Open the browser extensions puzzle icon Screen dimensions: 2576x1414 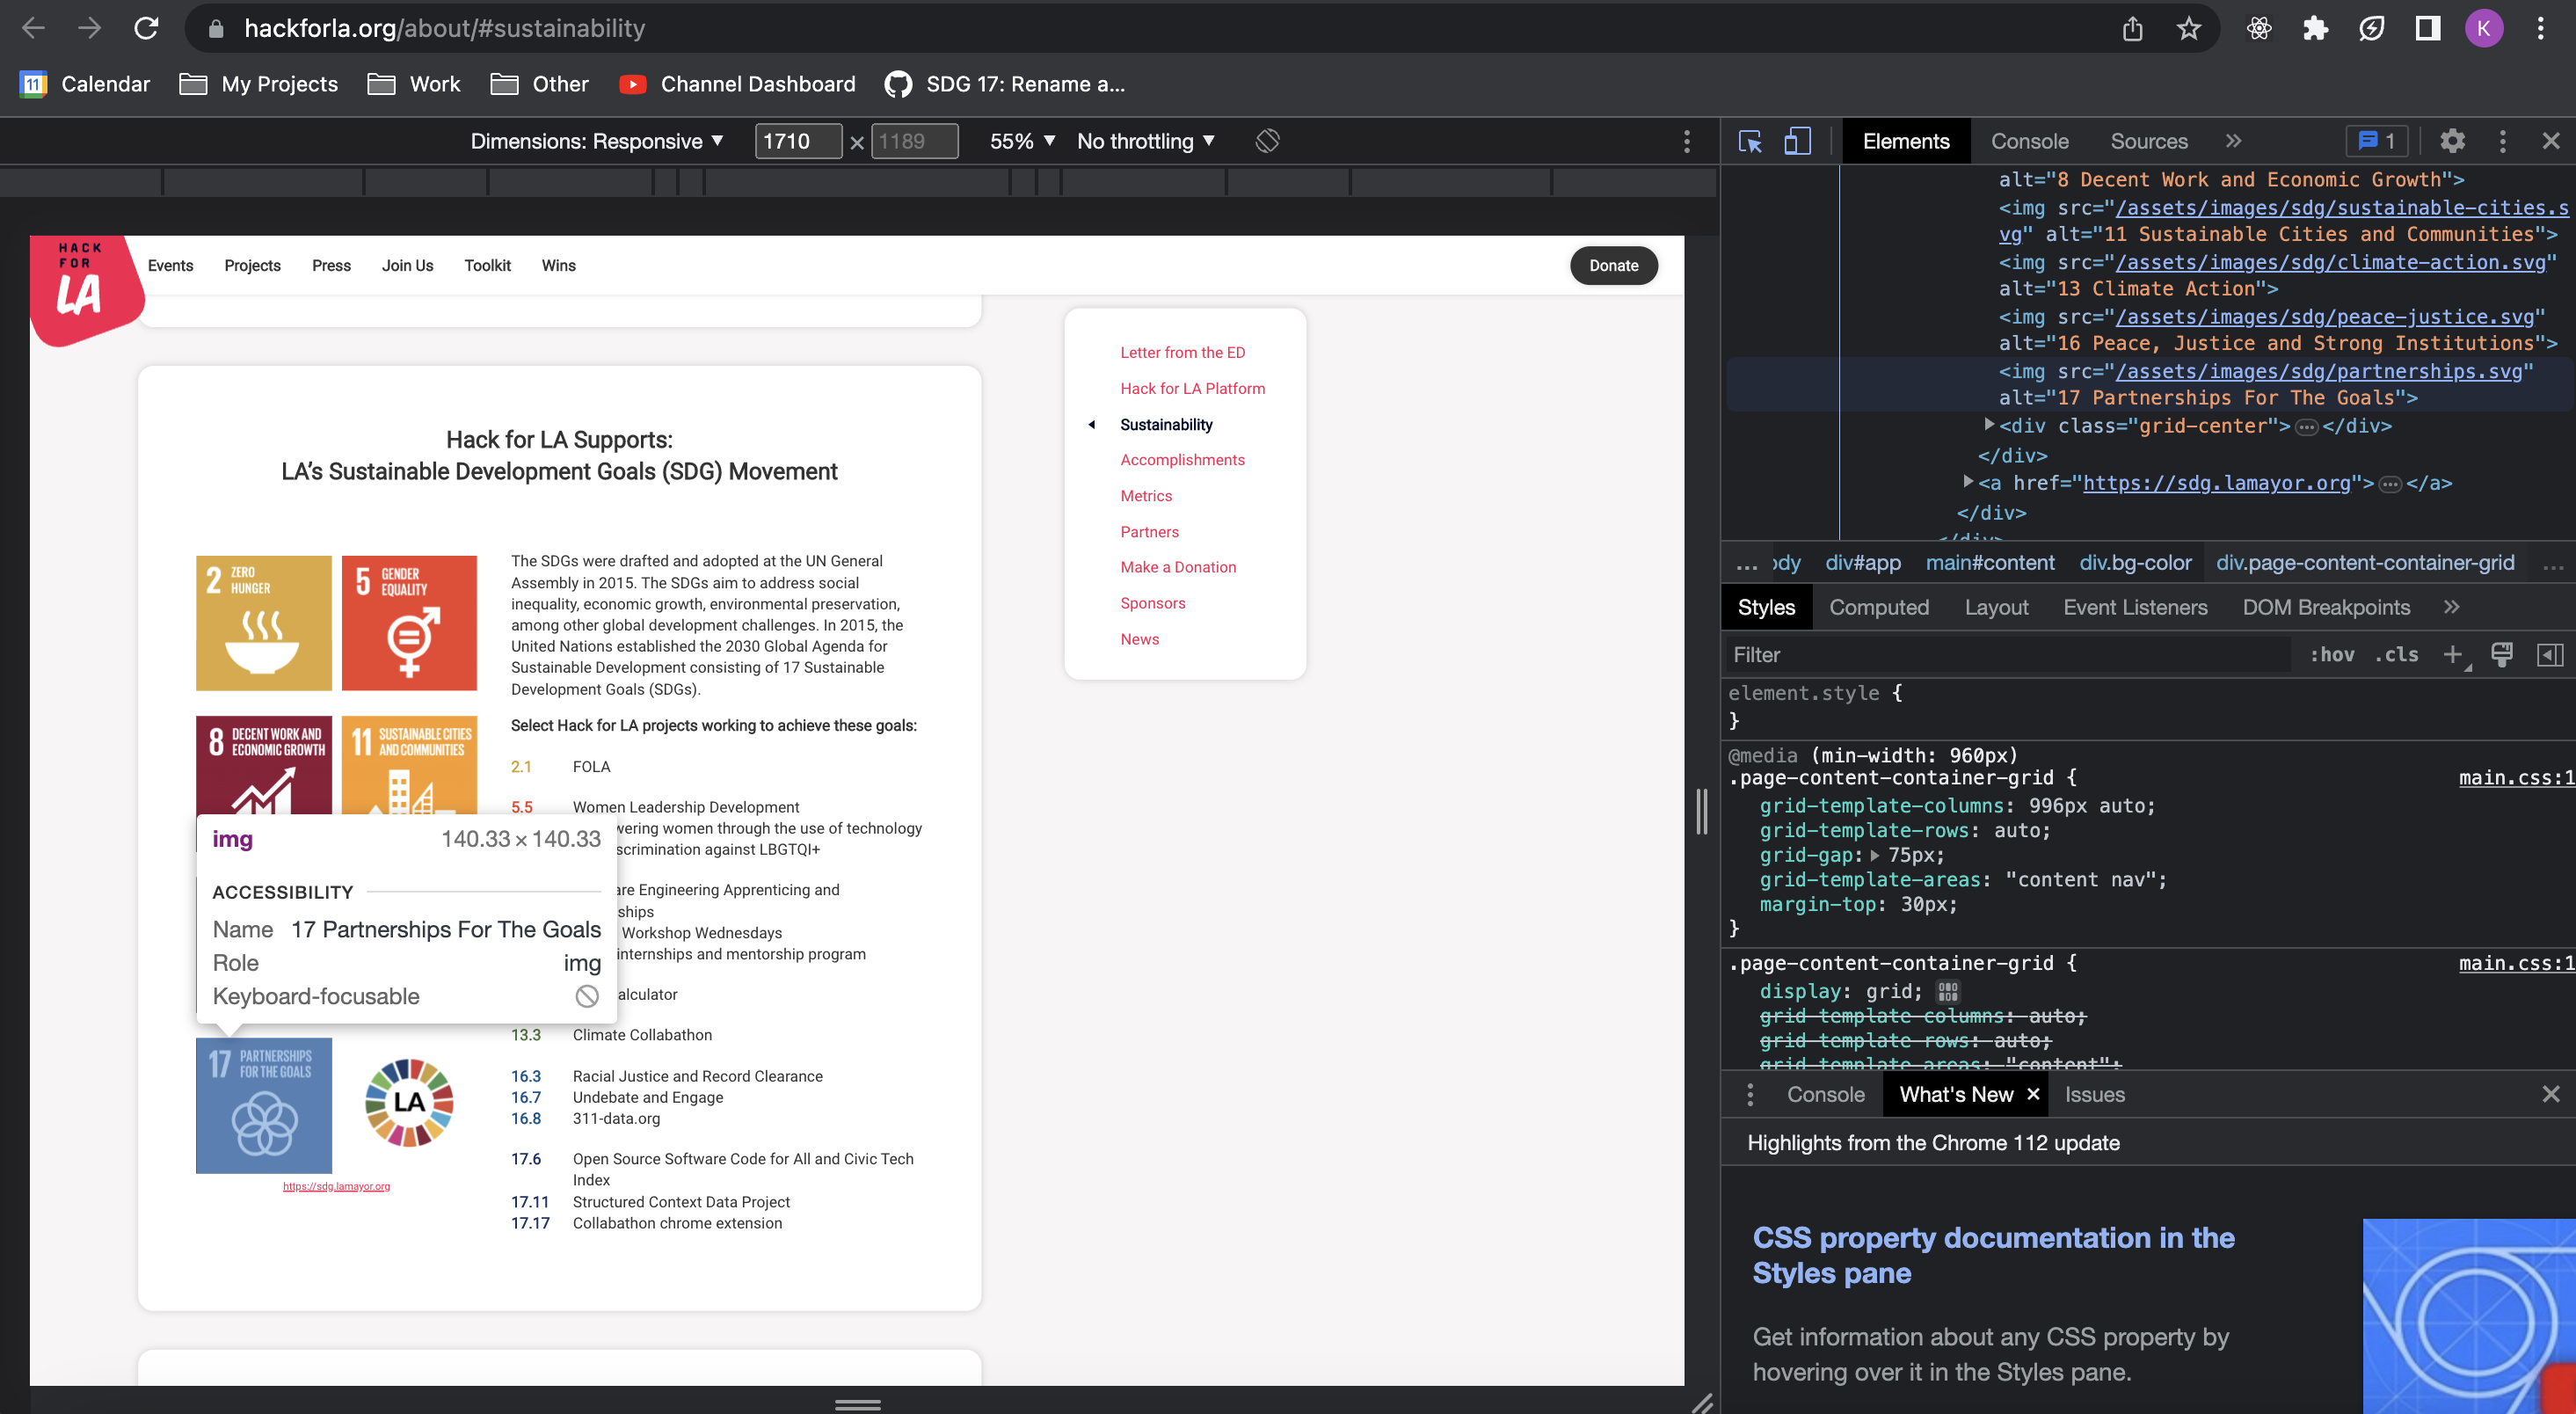[x=2315, y=28]
